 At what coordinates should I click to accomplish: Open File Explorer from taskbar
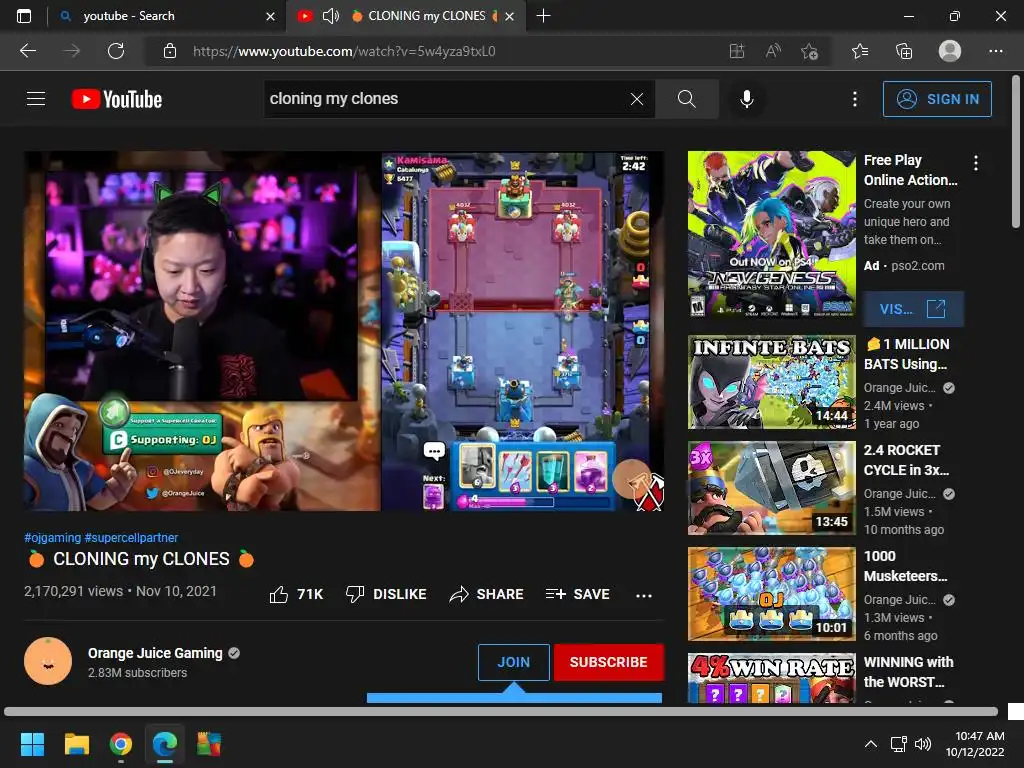click(76, 744)
